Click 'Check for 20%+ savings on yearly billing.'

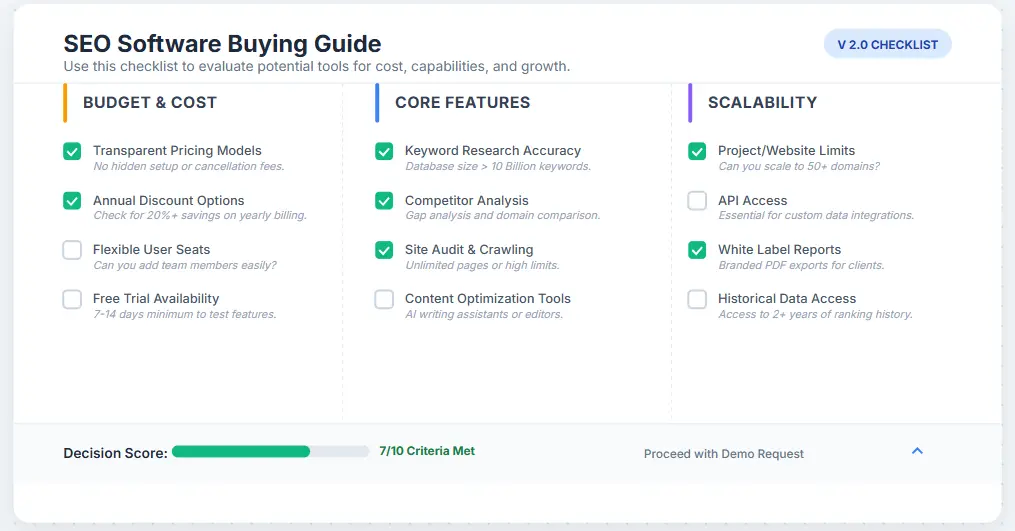(200, 216)
